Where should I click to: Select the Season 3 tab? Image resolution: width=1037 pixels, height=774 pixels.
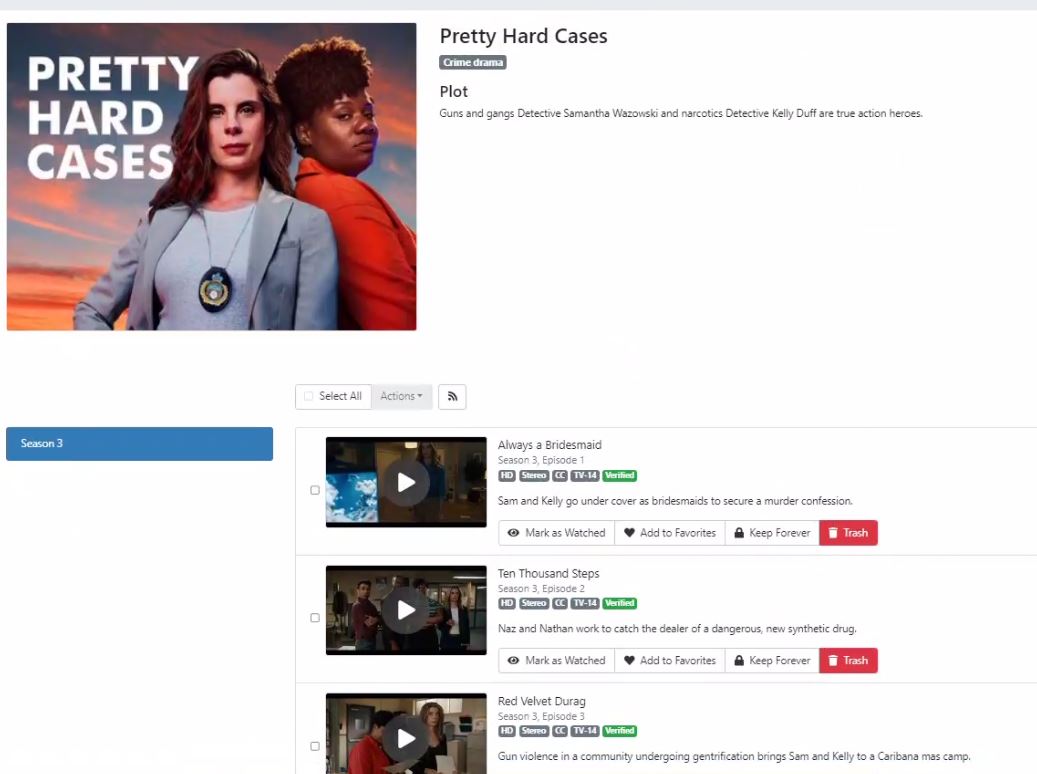pos(139,444)
